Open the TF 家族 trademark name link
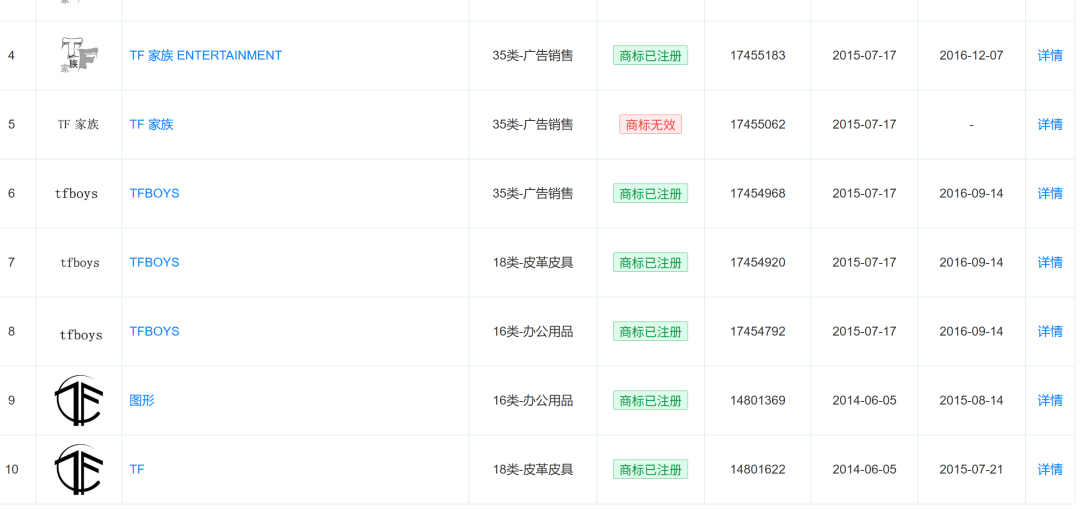This screenshot has width=1080, height=509. [152, 124]
